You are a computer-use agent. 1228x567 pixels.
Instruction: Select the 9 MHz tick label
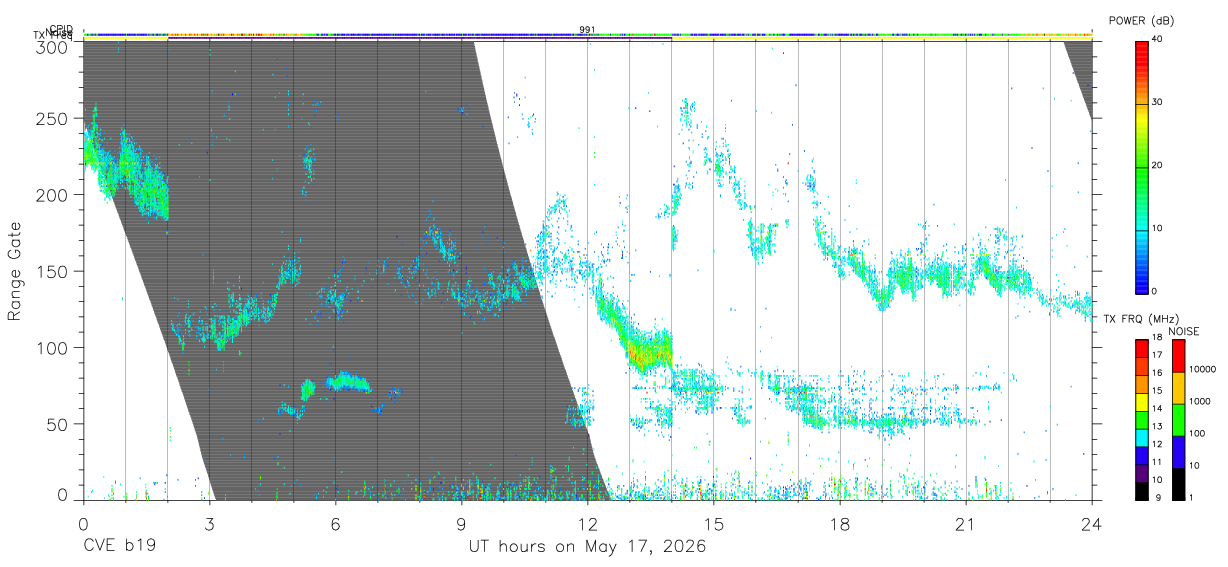point(1158,497)
